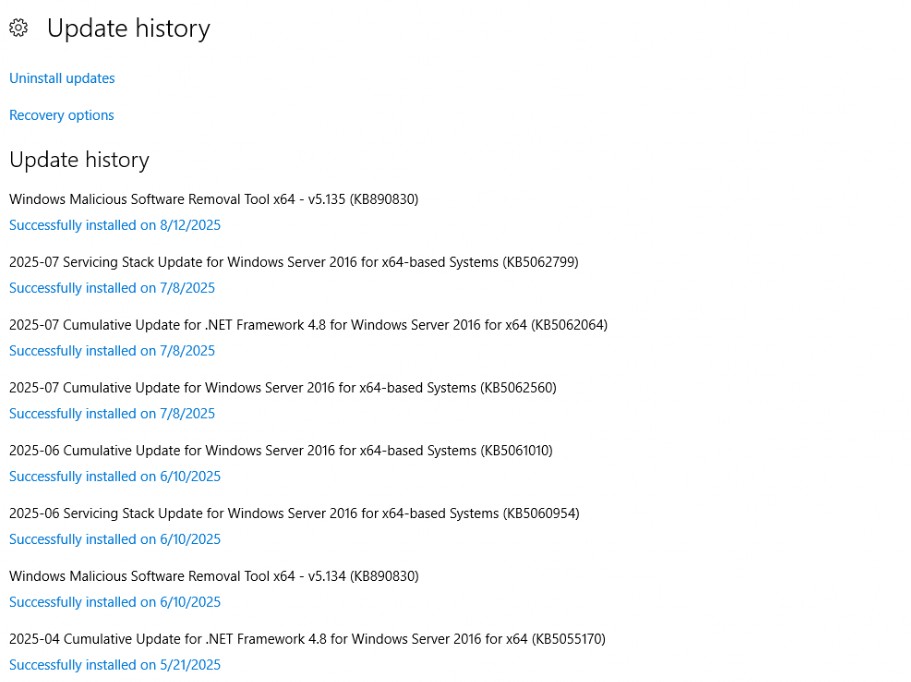The height and width of the screenshot is (682, 911).
Task: Click install status under Removal Tool v5.134
Action: click(115, 602)
